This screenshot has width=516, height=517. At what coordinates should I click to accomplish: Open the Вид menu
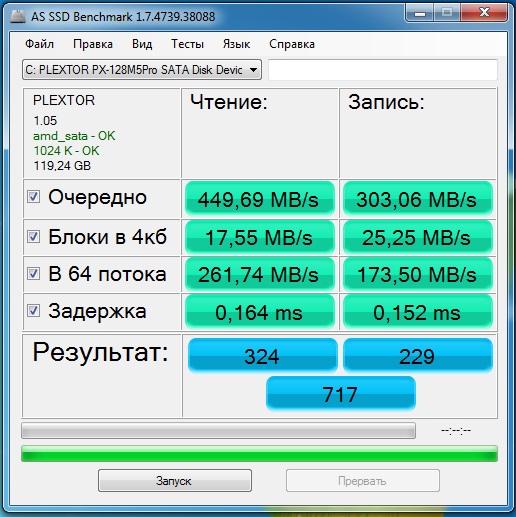point(142,44)
